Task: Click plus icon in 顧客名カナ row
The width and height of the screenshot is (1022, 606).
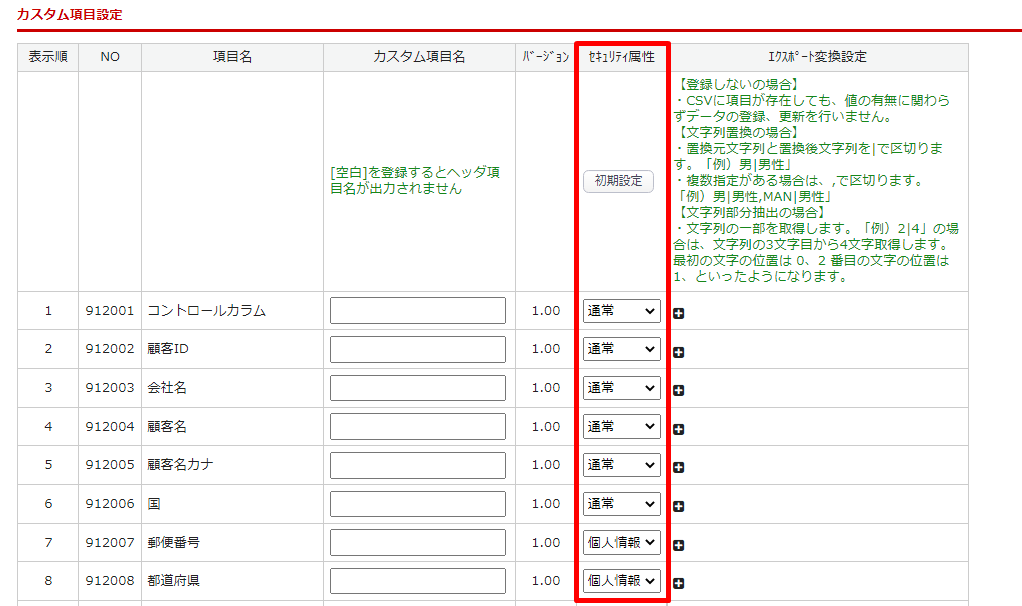Action: click(x=679, y=467)
